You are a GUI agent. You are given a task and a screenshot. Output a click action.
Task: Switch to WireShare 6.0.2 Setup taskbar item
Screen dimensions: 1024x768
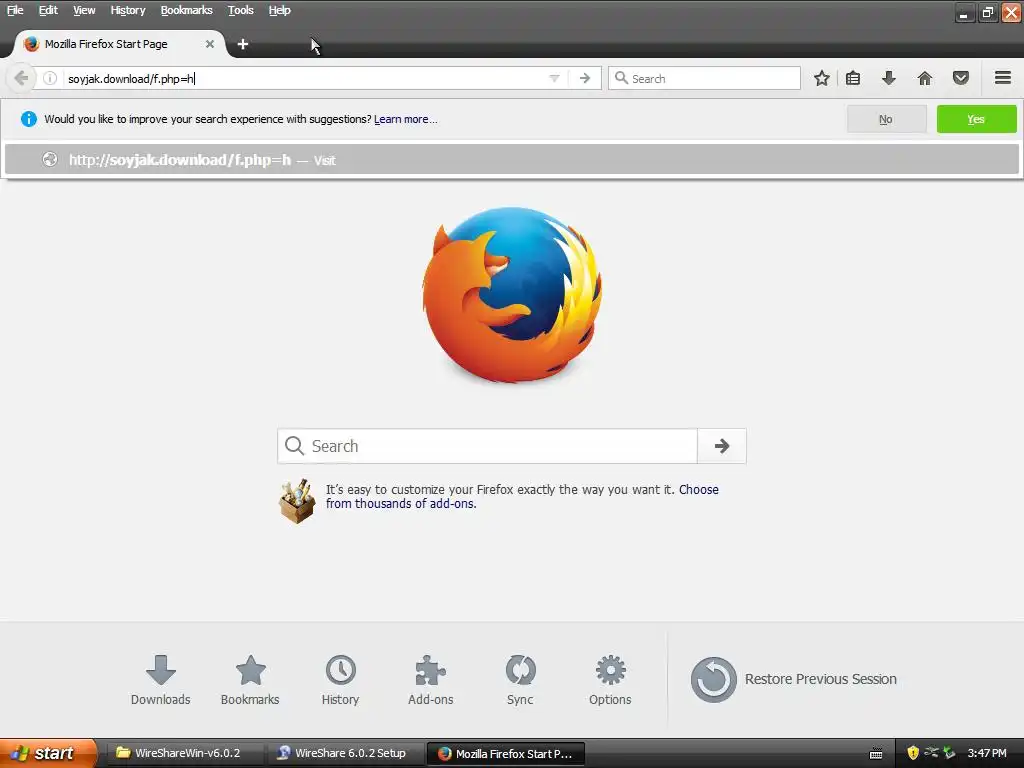[x=345, y=753]
